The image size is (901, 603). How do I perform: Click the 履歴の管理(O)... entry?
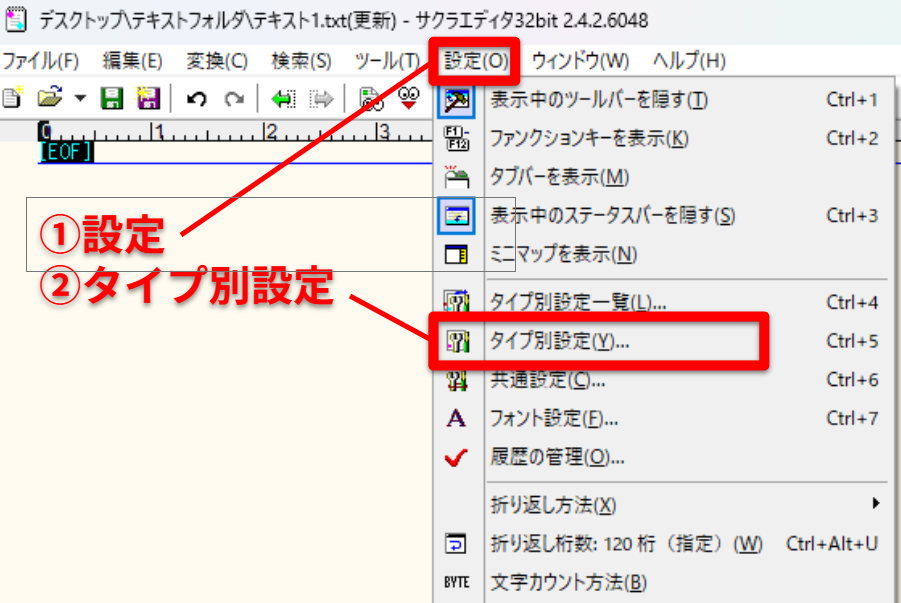[557, 458]
